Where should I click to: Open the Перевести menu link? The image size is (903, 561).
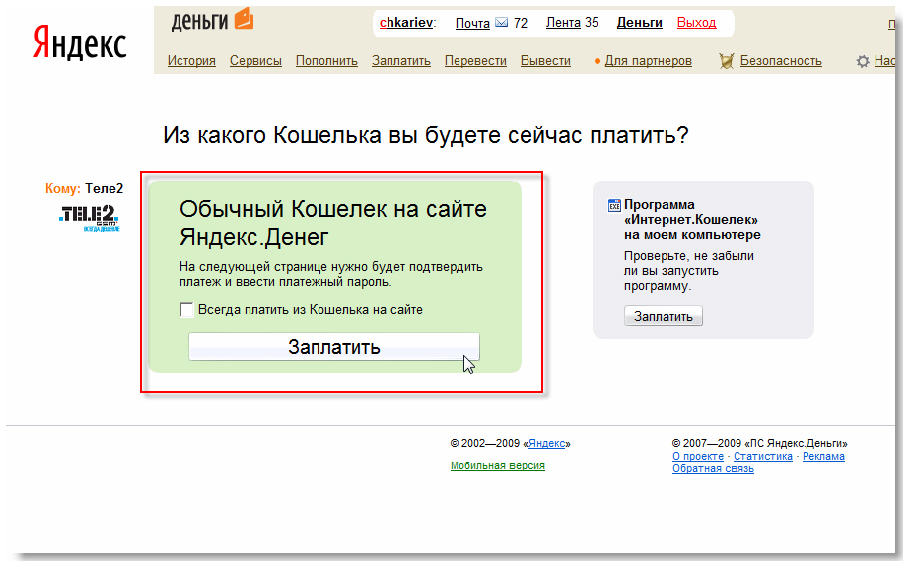476,60
